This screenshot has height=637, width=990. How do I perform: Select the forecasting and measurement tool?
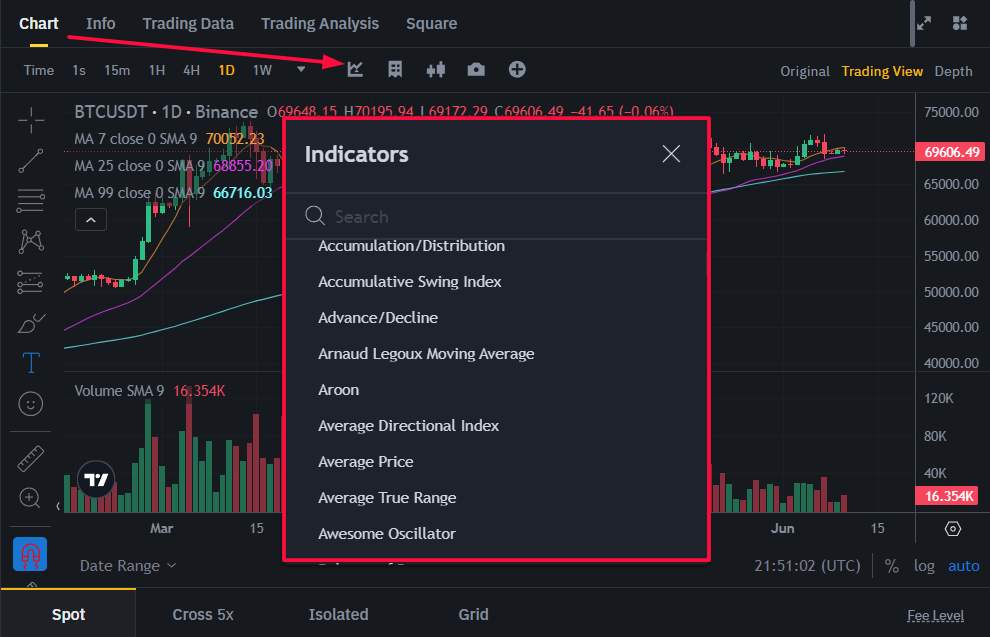tap(31, 282)
